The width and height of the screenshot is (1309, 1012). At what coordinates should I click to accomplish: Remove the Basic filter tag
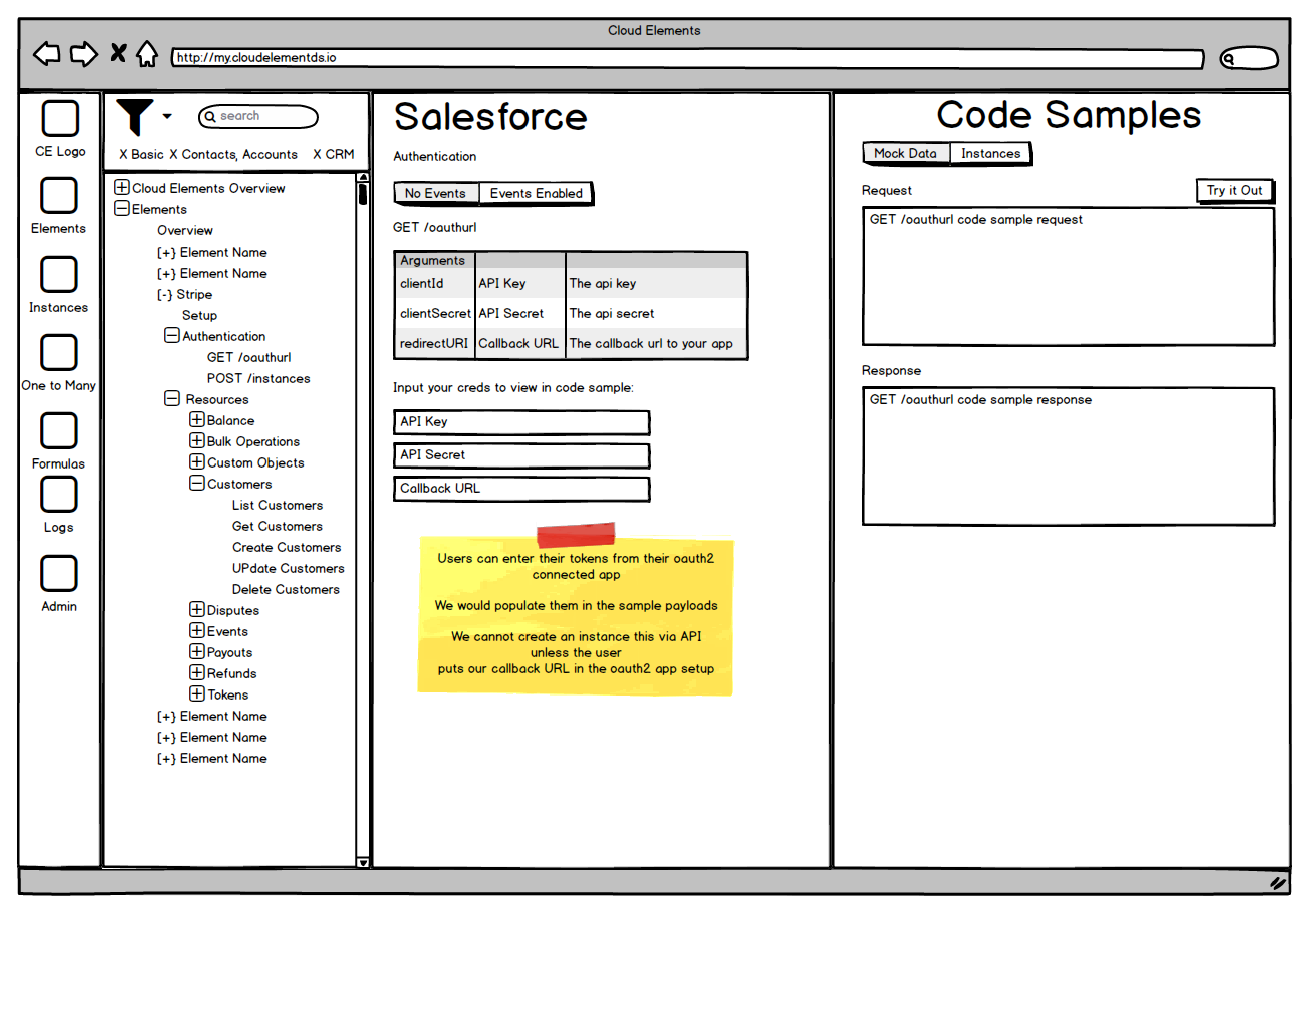click(123, 155)
